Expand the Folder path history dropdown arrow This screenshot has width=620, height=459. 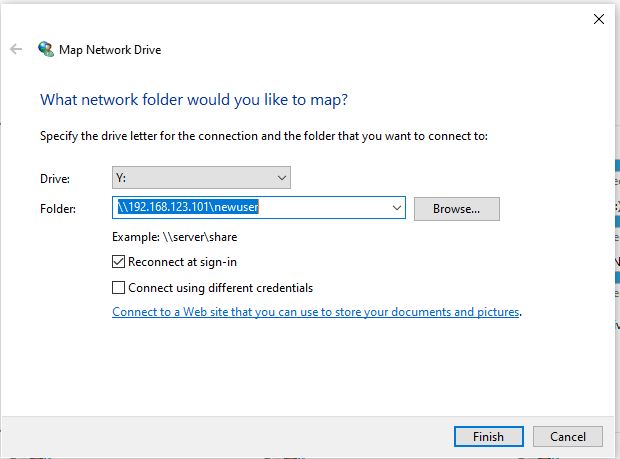397,208
